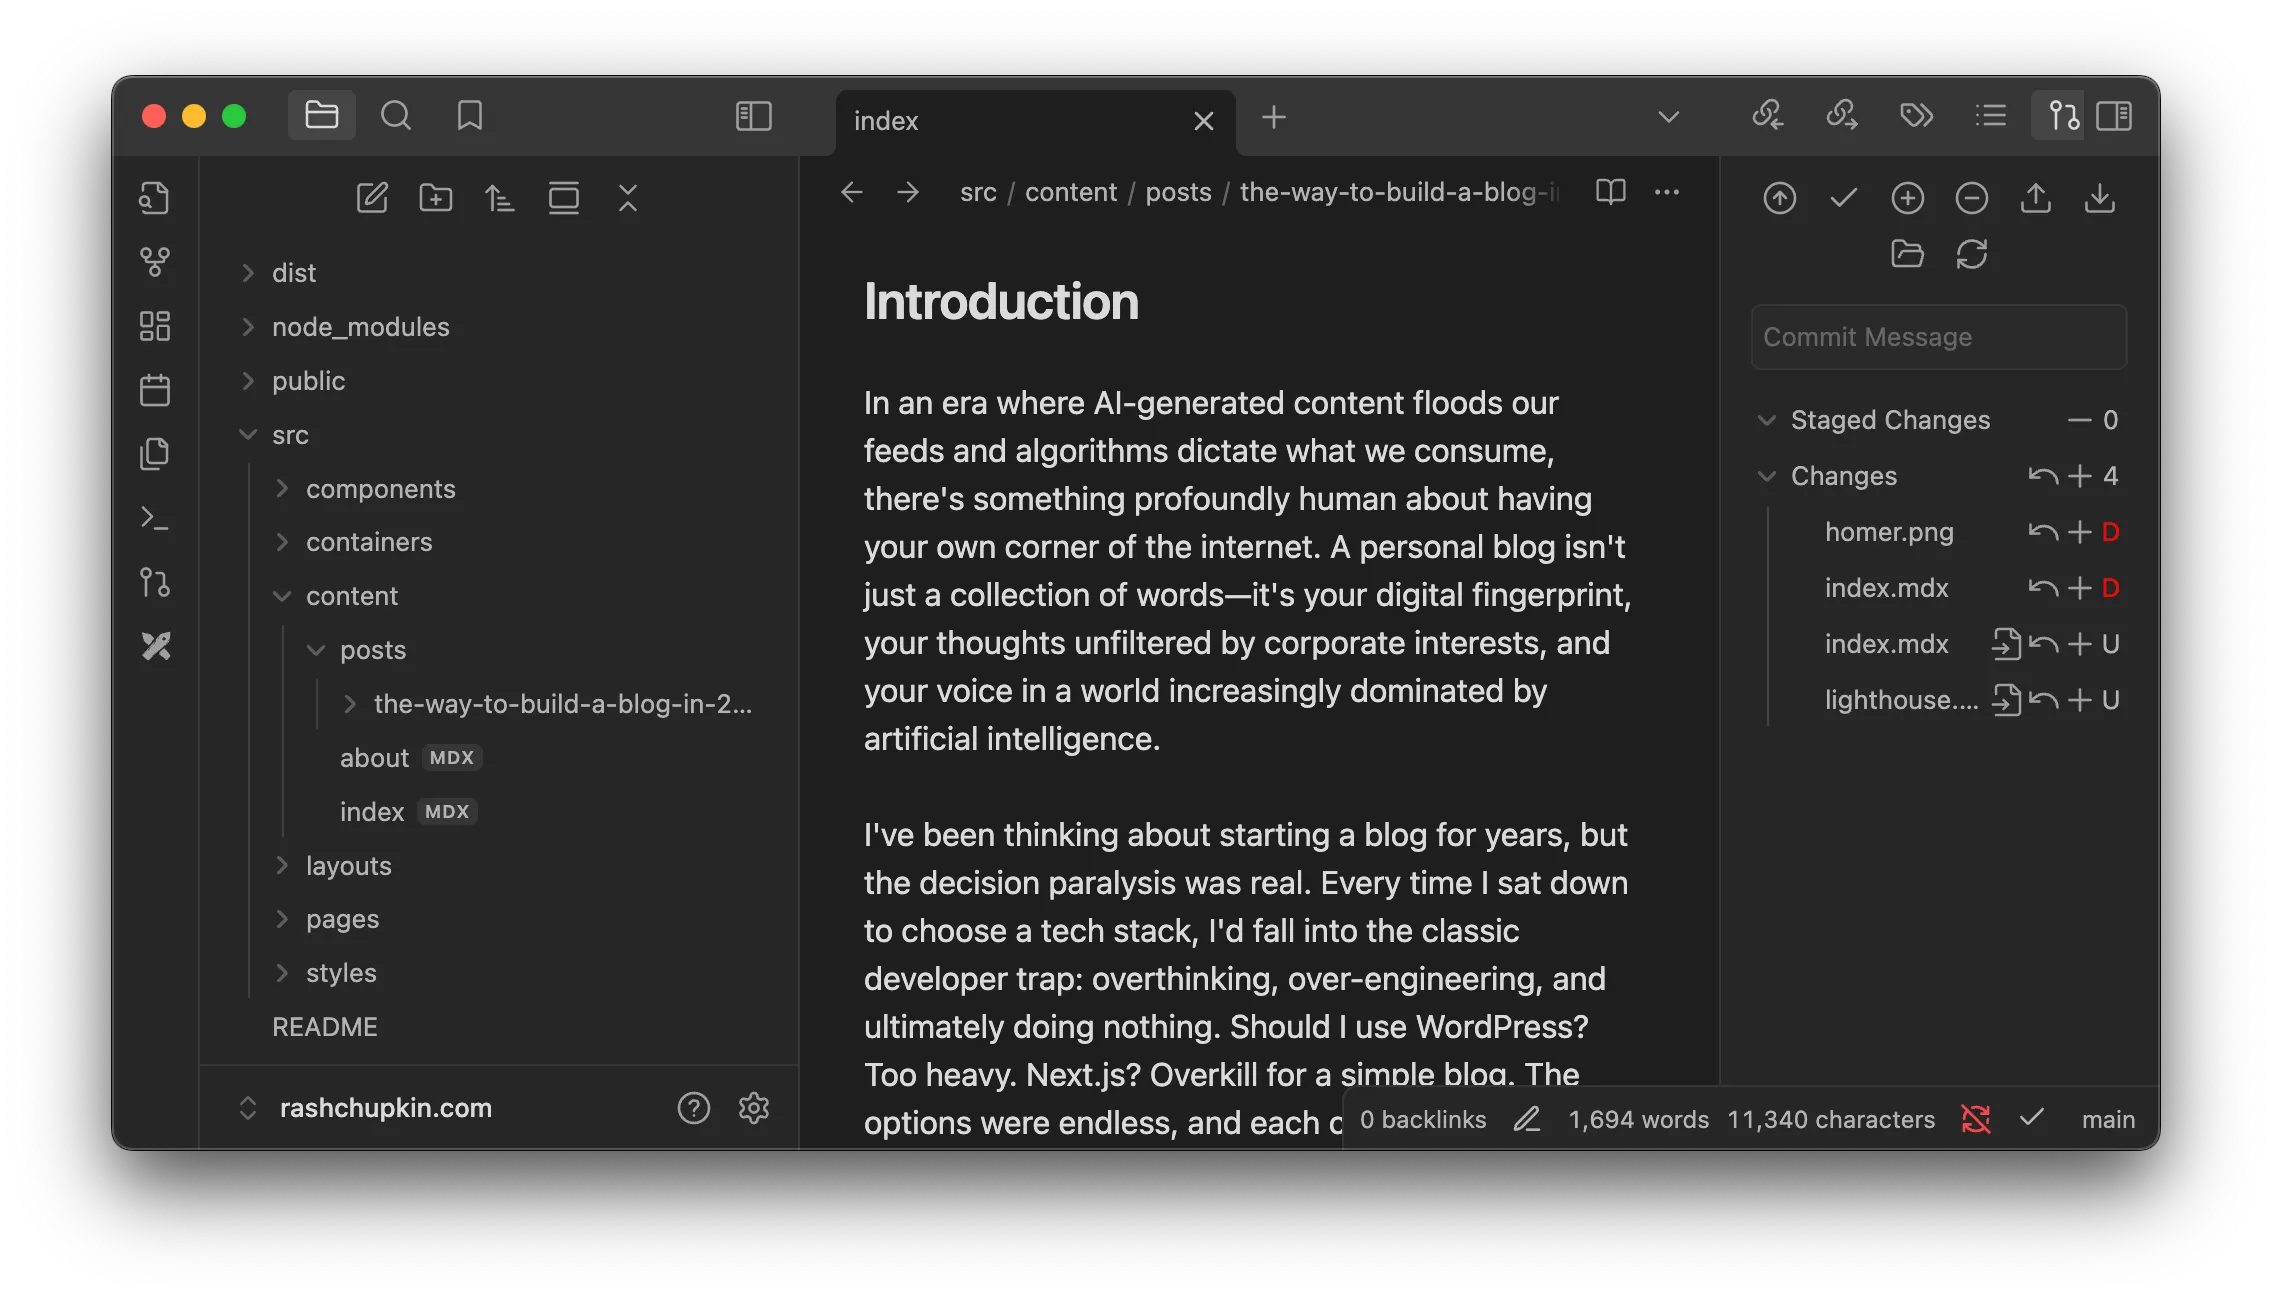2272x1298 pixels.
Task: Open the tags pane tab
Action: (1916, 116)
